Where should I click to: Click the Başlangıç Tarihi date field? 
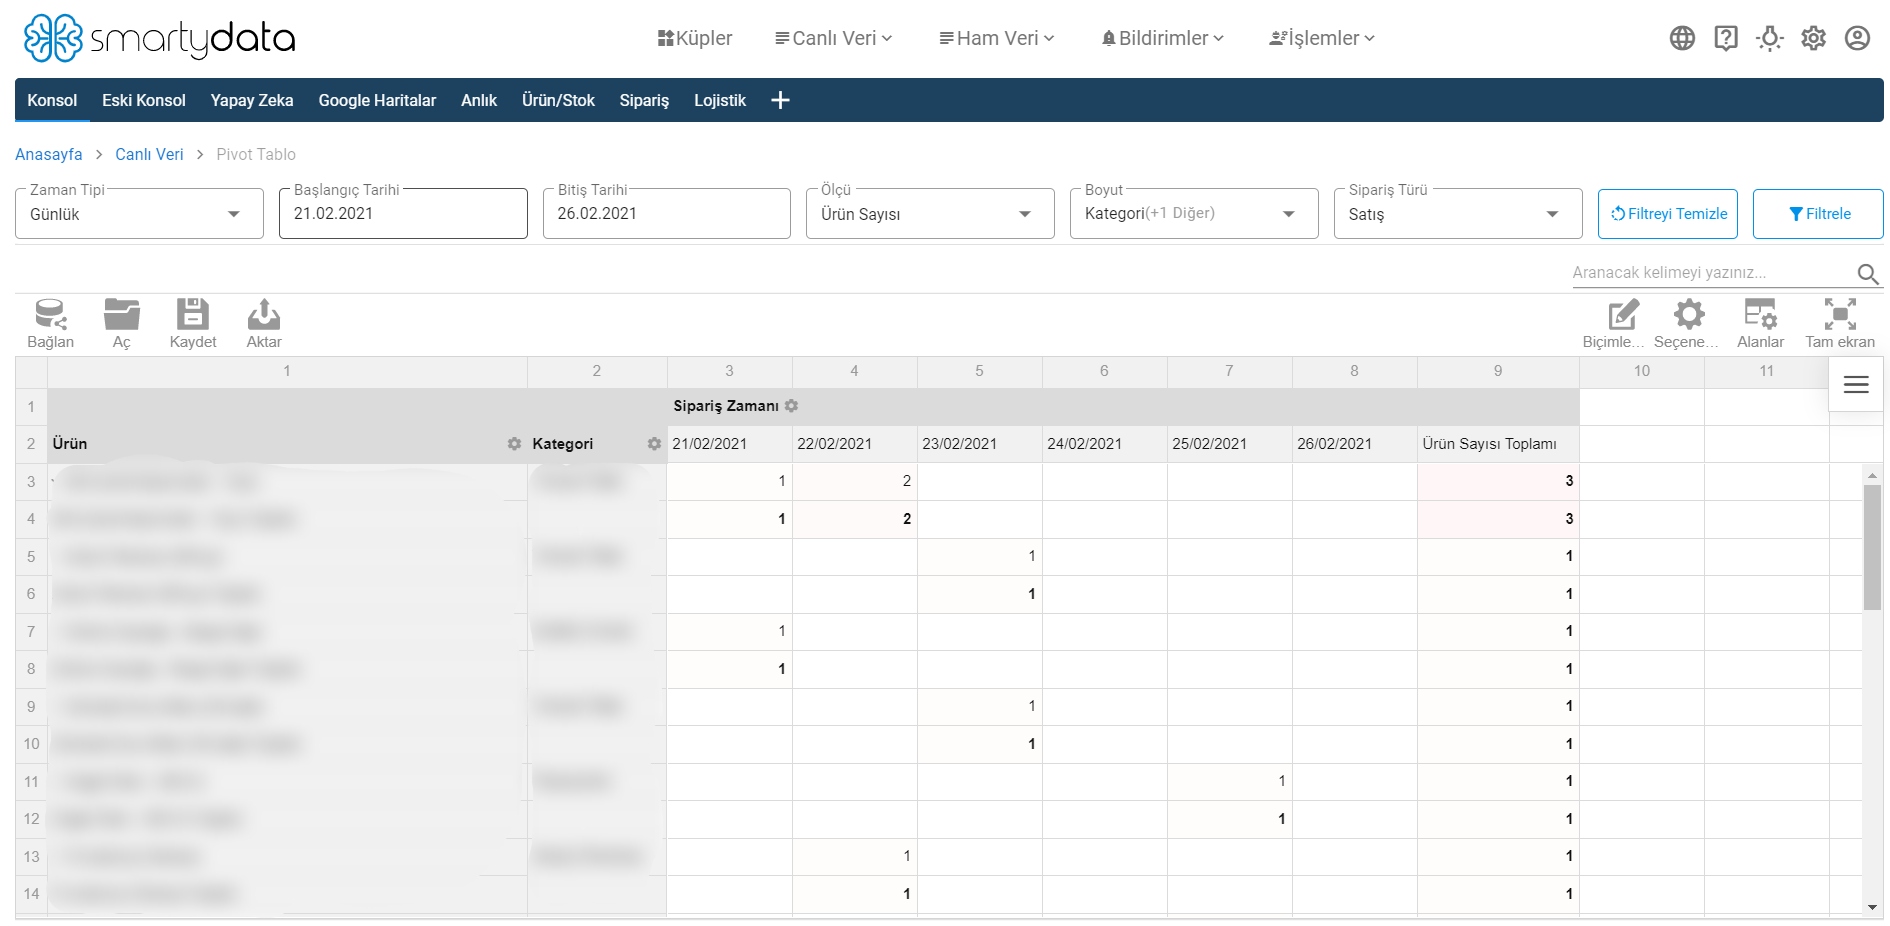point(403,214)
